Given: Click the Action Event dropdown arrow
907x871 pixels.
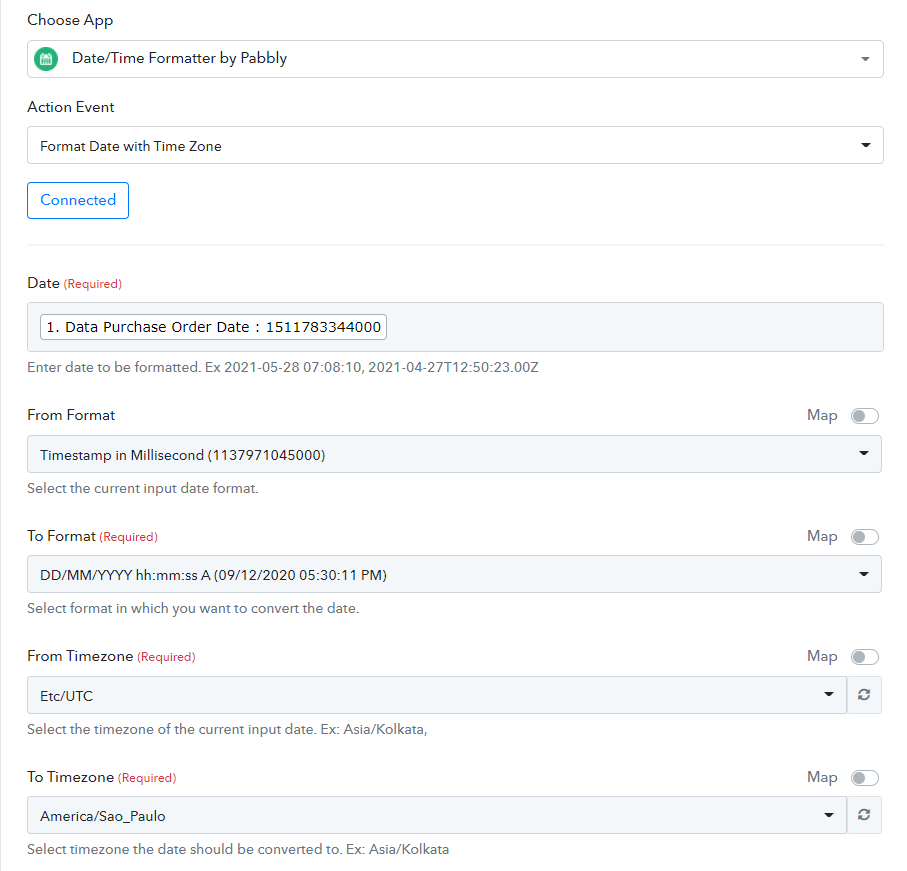Looking at the screenshot, I should click(865, 146).
